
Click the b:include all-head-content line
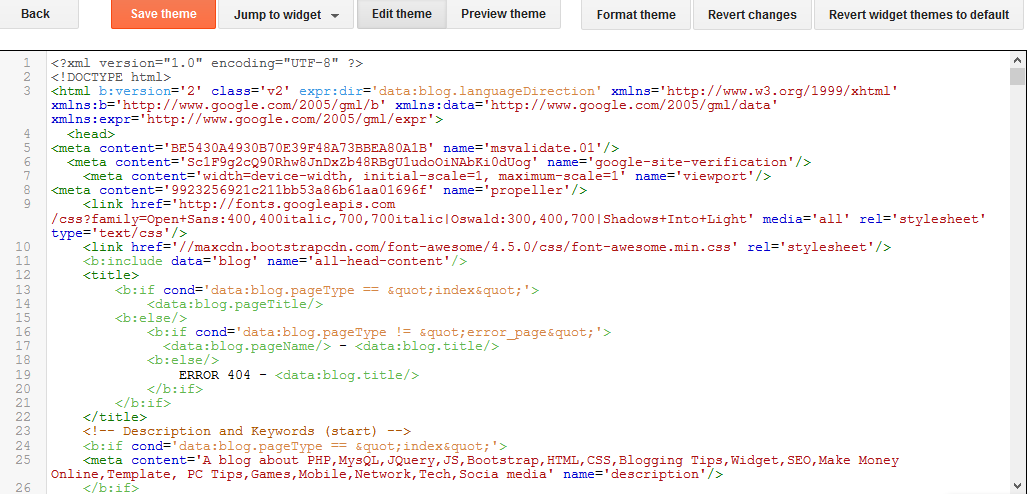275,261
